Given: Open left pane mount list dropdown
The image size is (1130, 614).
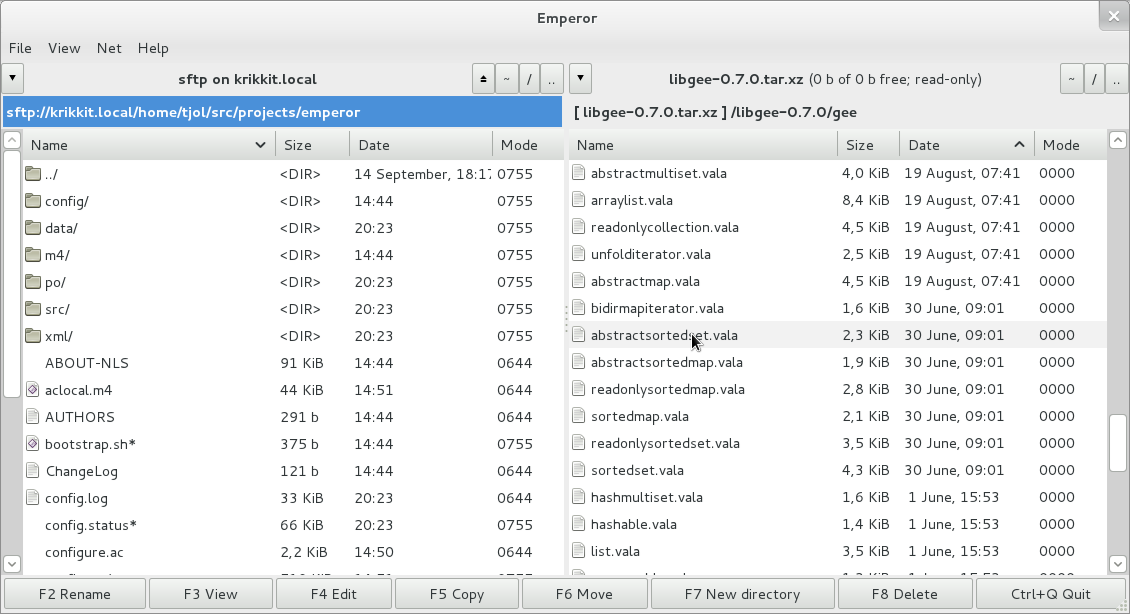Looking at the screenshot, I should (x=13, y=79).
